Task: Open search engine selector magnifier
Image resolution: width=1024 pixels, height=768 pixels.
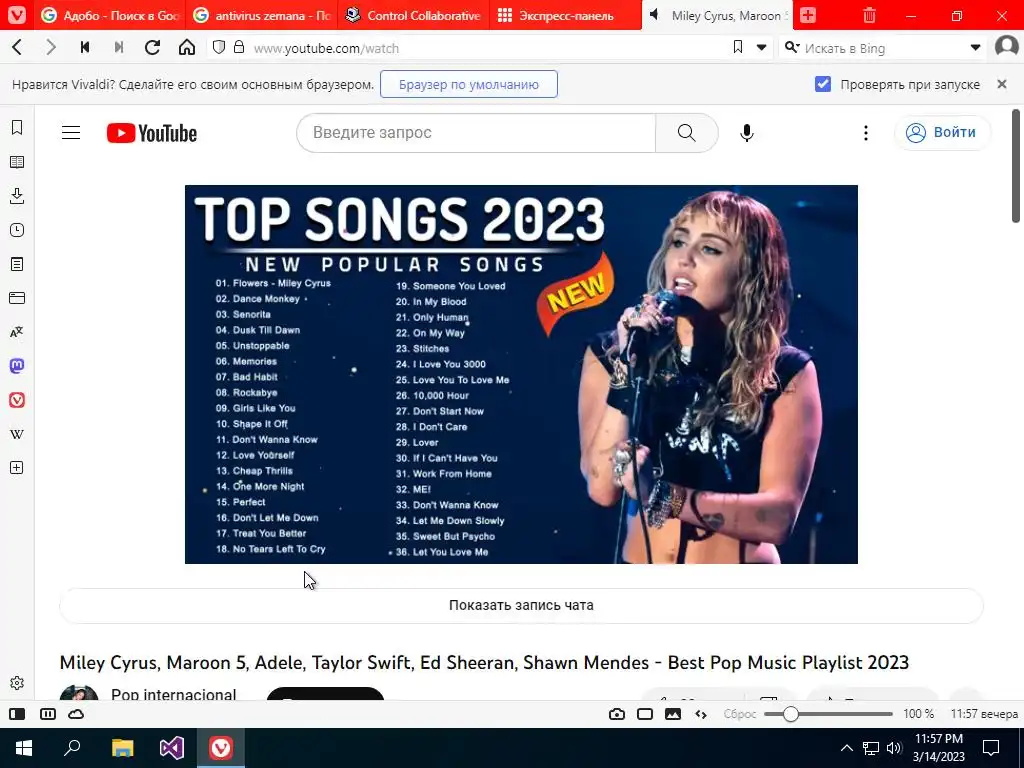Action: (792, 47)
